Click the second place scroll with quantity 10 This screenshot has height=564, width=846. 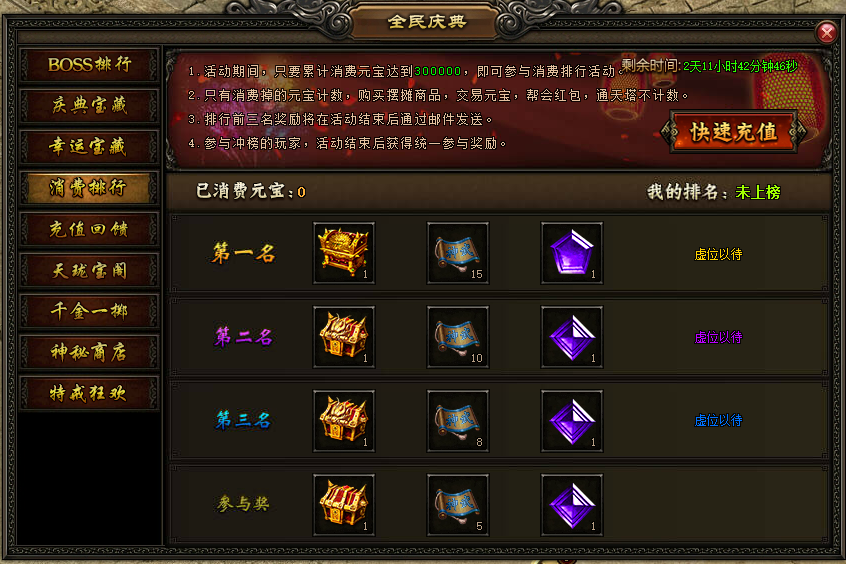click(458, 337)
